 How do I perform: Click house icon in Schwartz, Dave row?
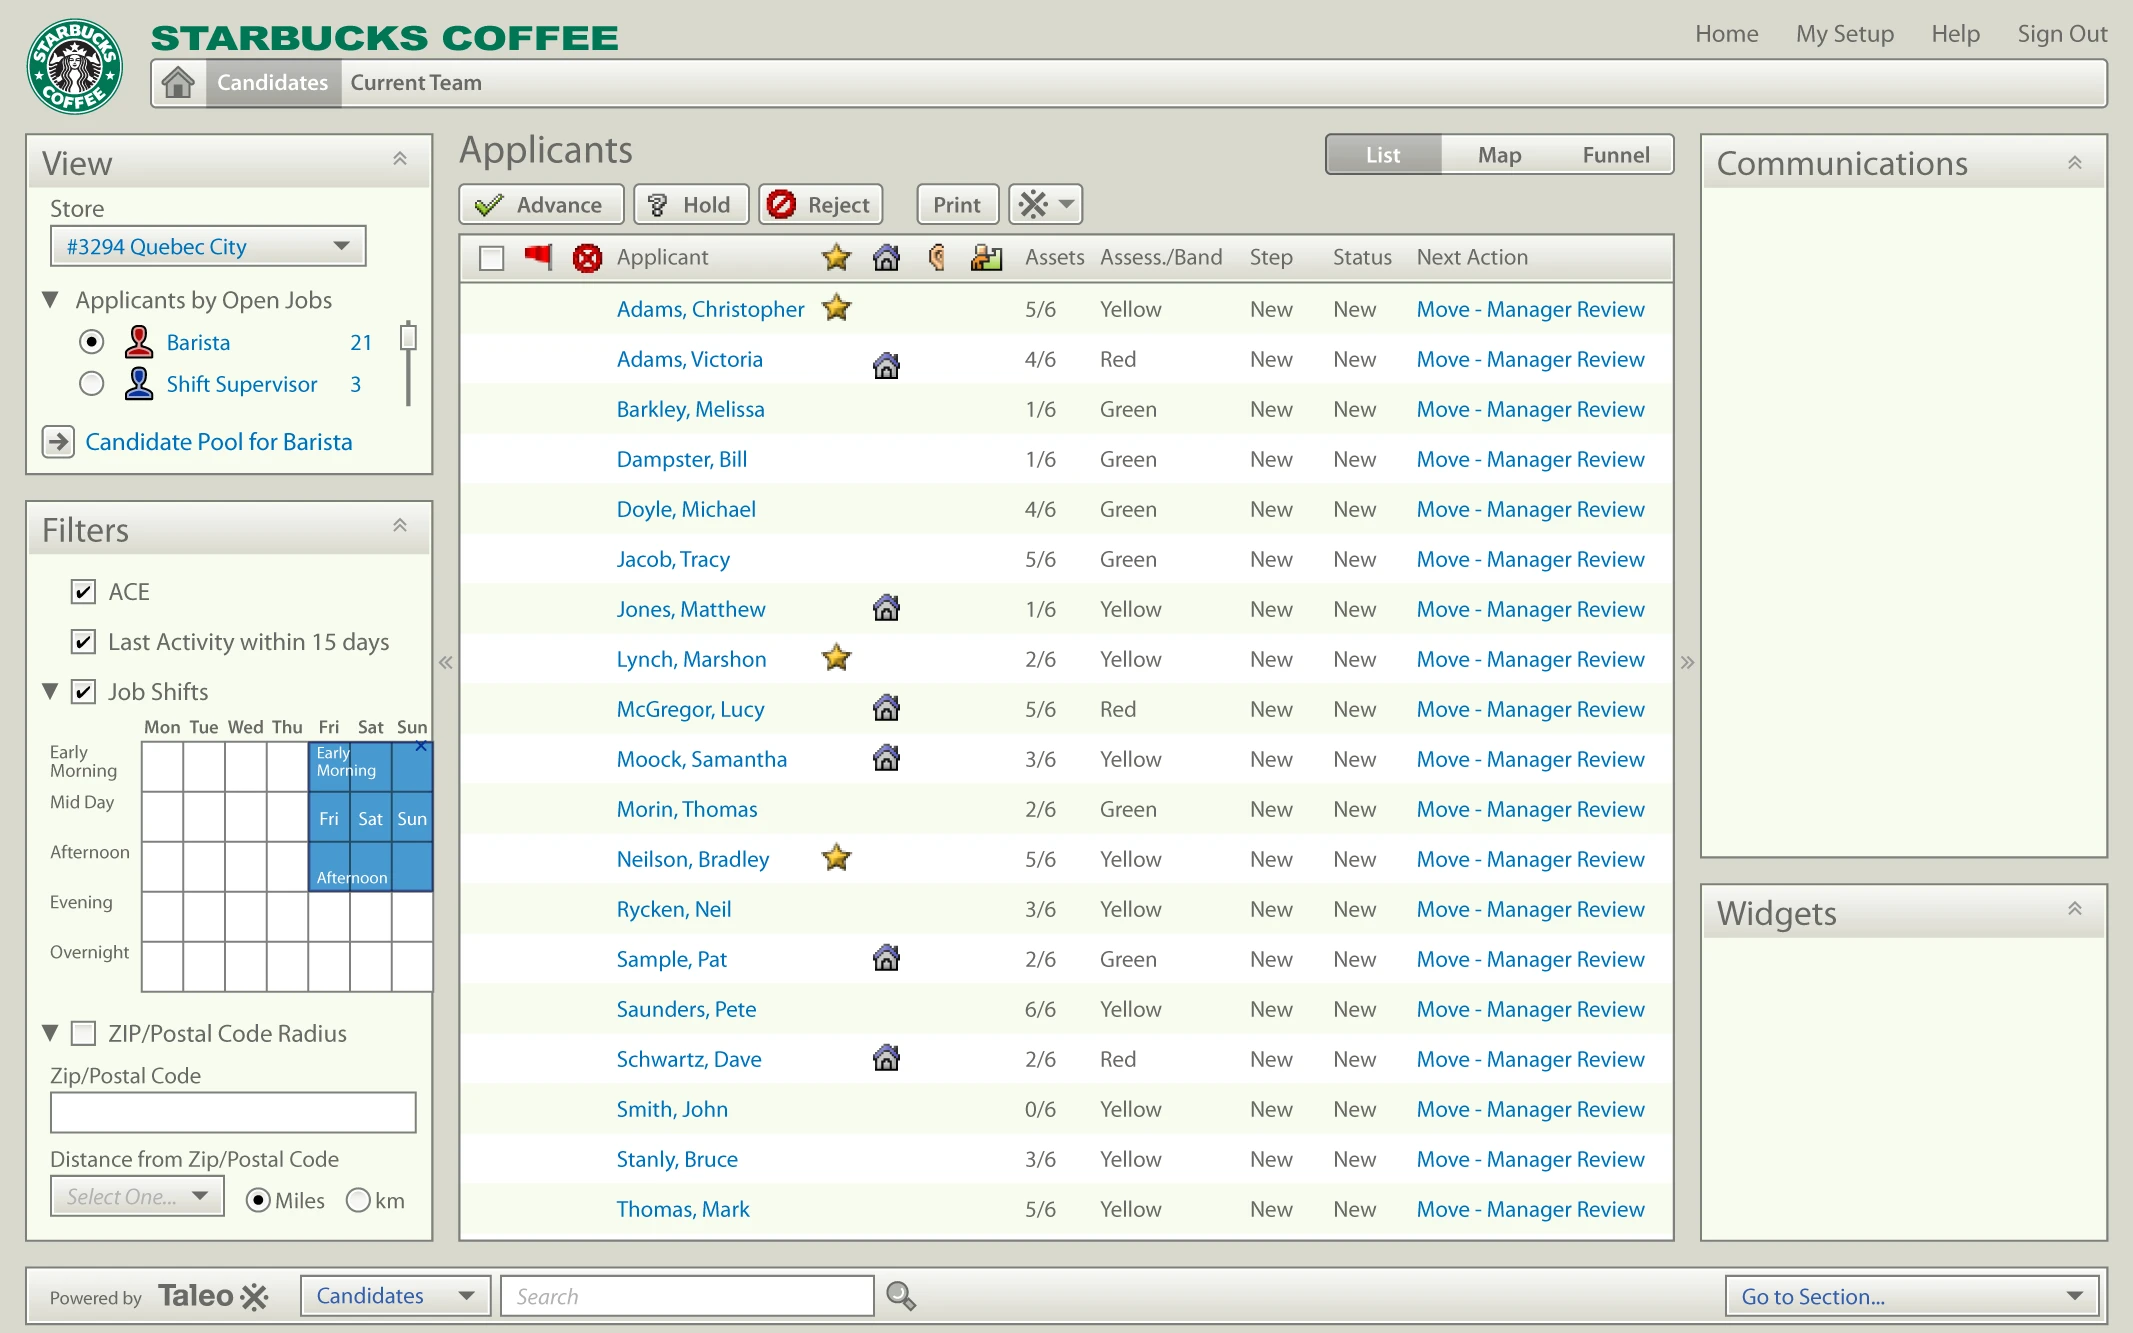886,1058
